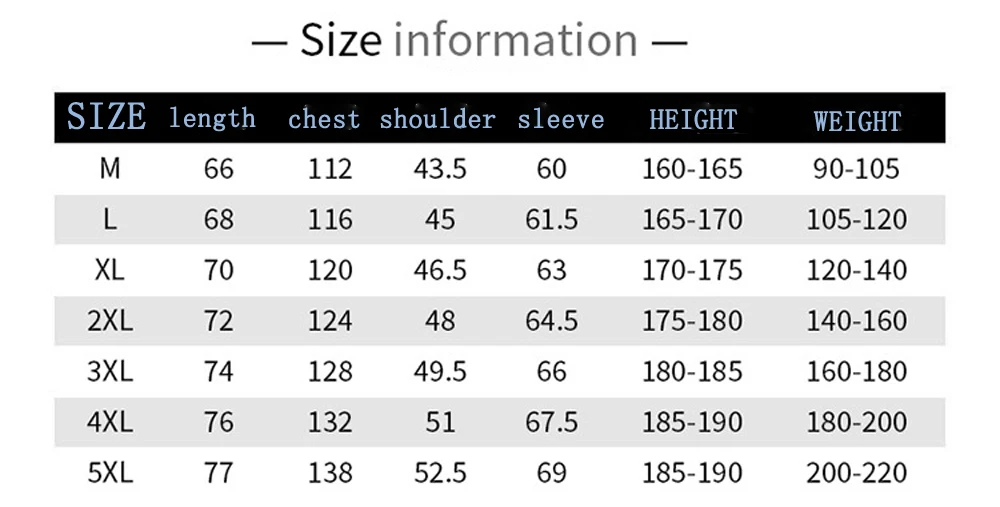Click the length column header

[x=212, y=118]
